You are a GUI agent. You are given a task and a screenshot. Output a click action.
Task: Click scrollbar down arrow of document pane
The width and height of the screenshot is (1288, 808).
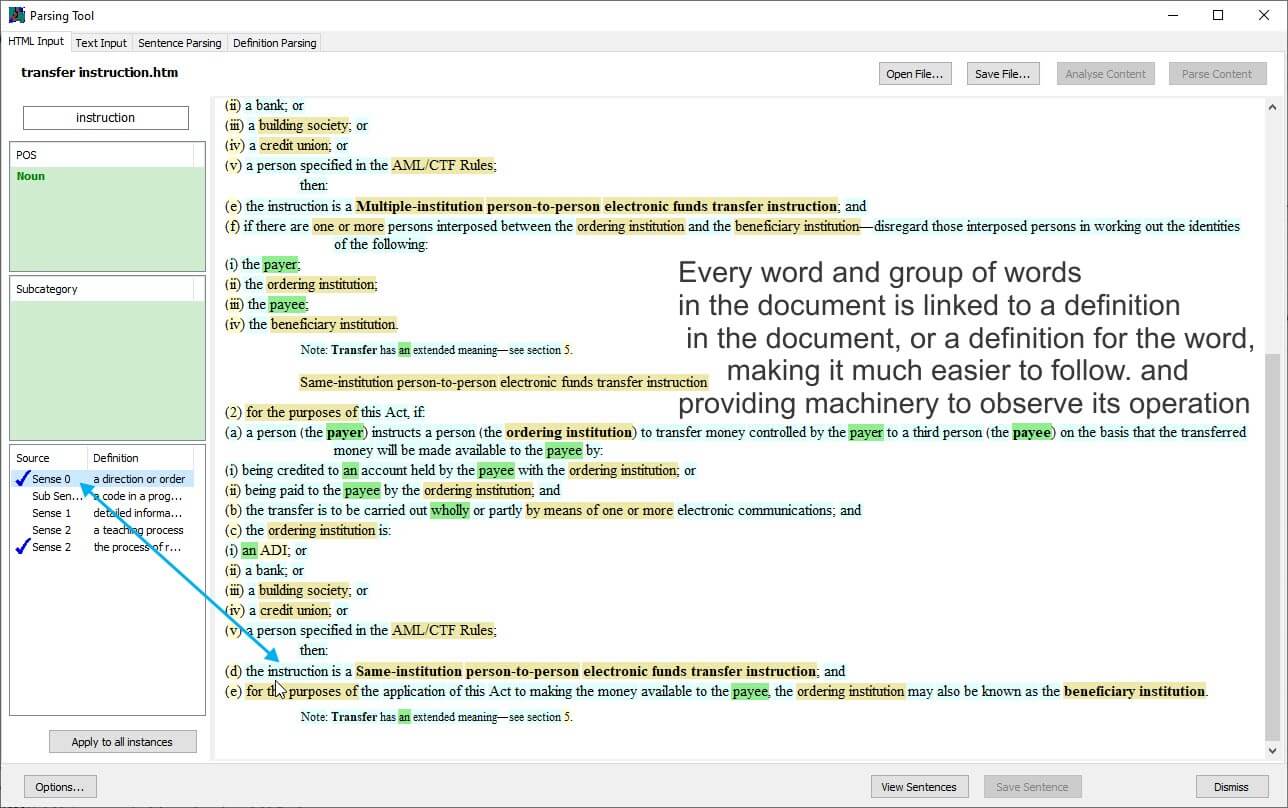click(x=1273, y=750)
